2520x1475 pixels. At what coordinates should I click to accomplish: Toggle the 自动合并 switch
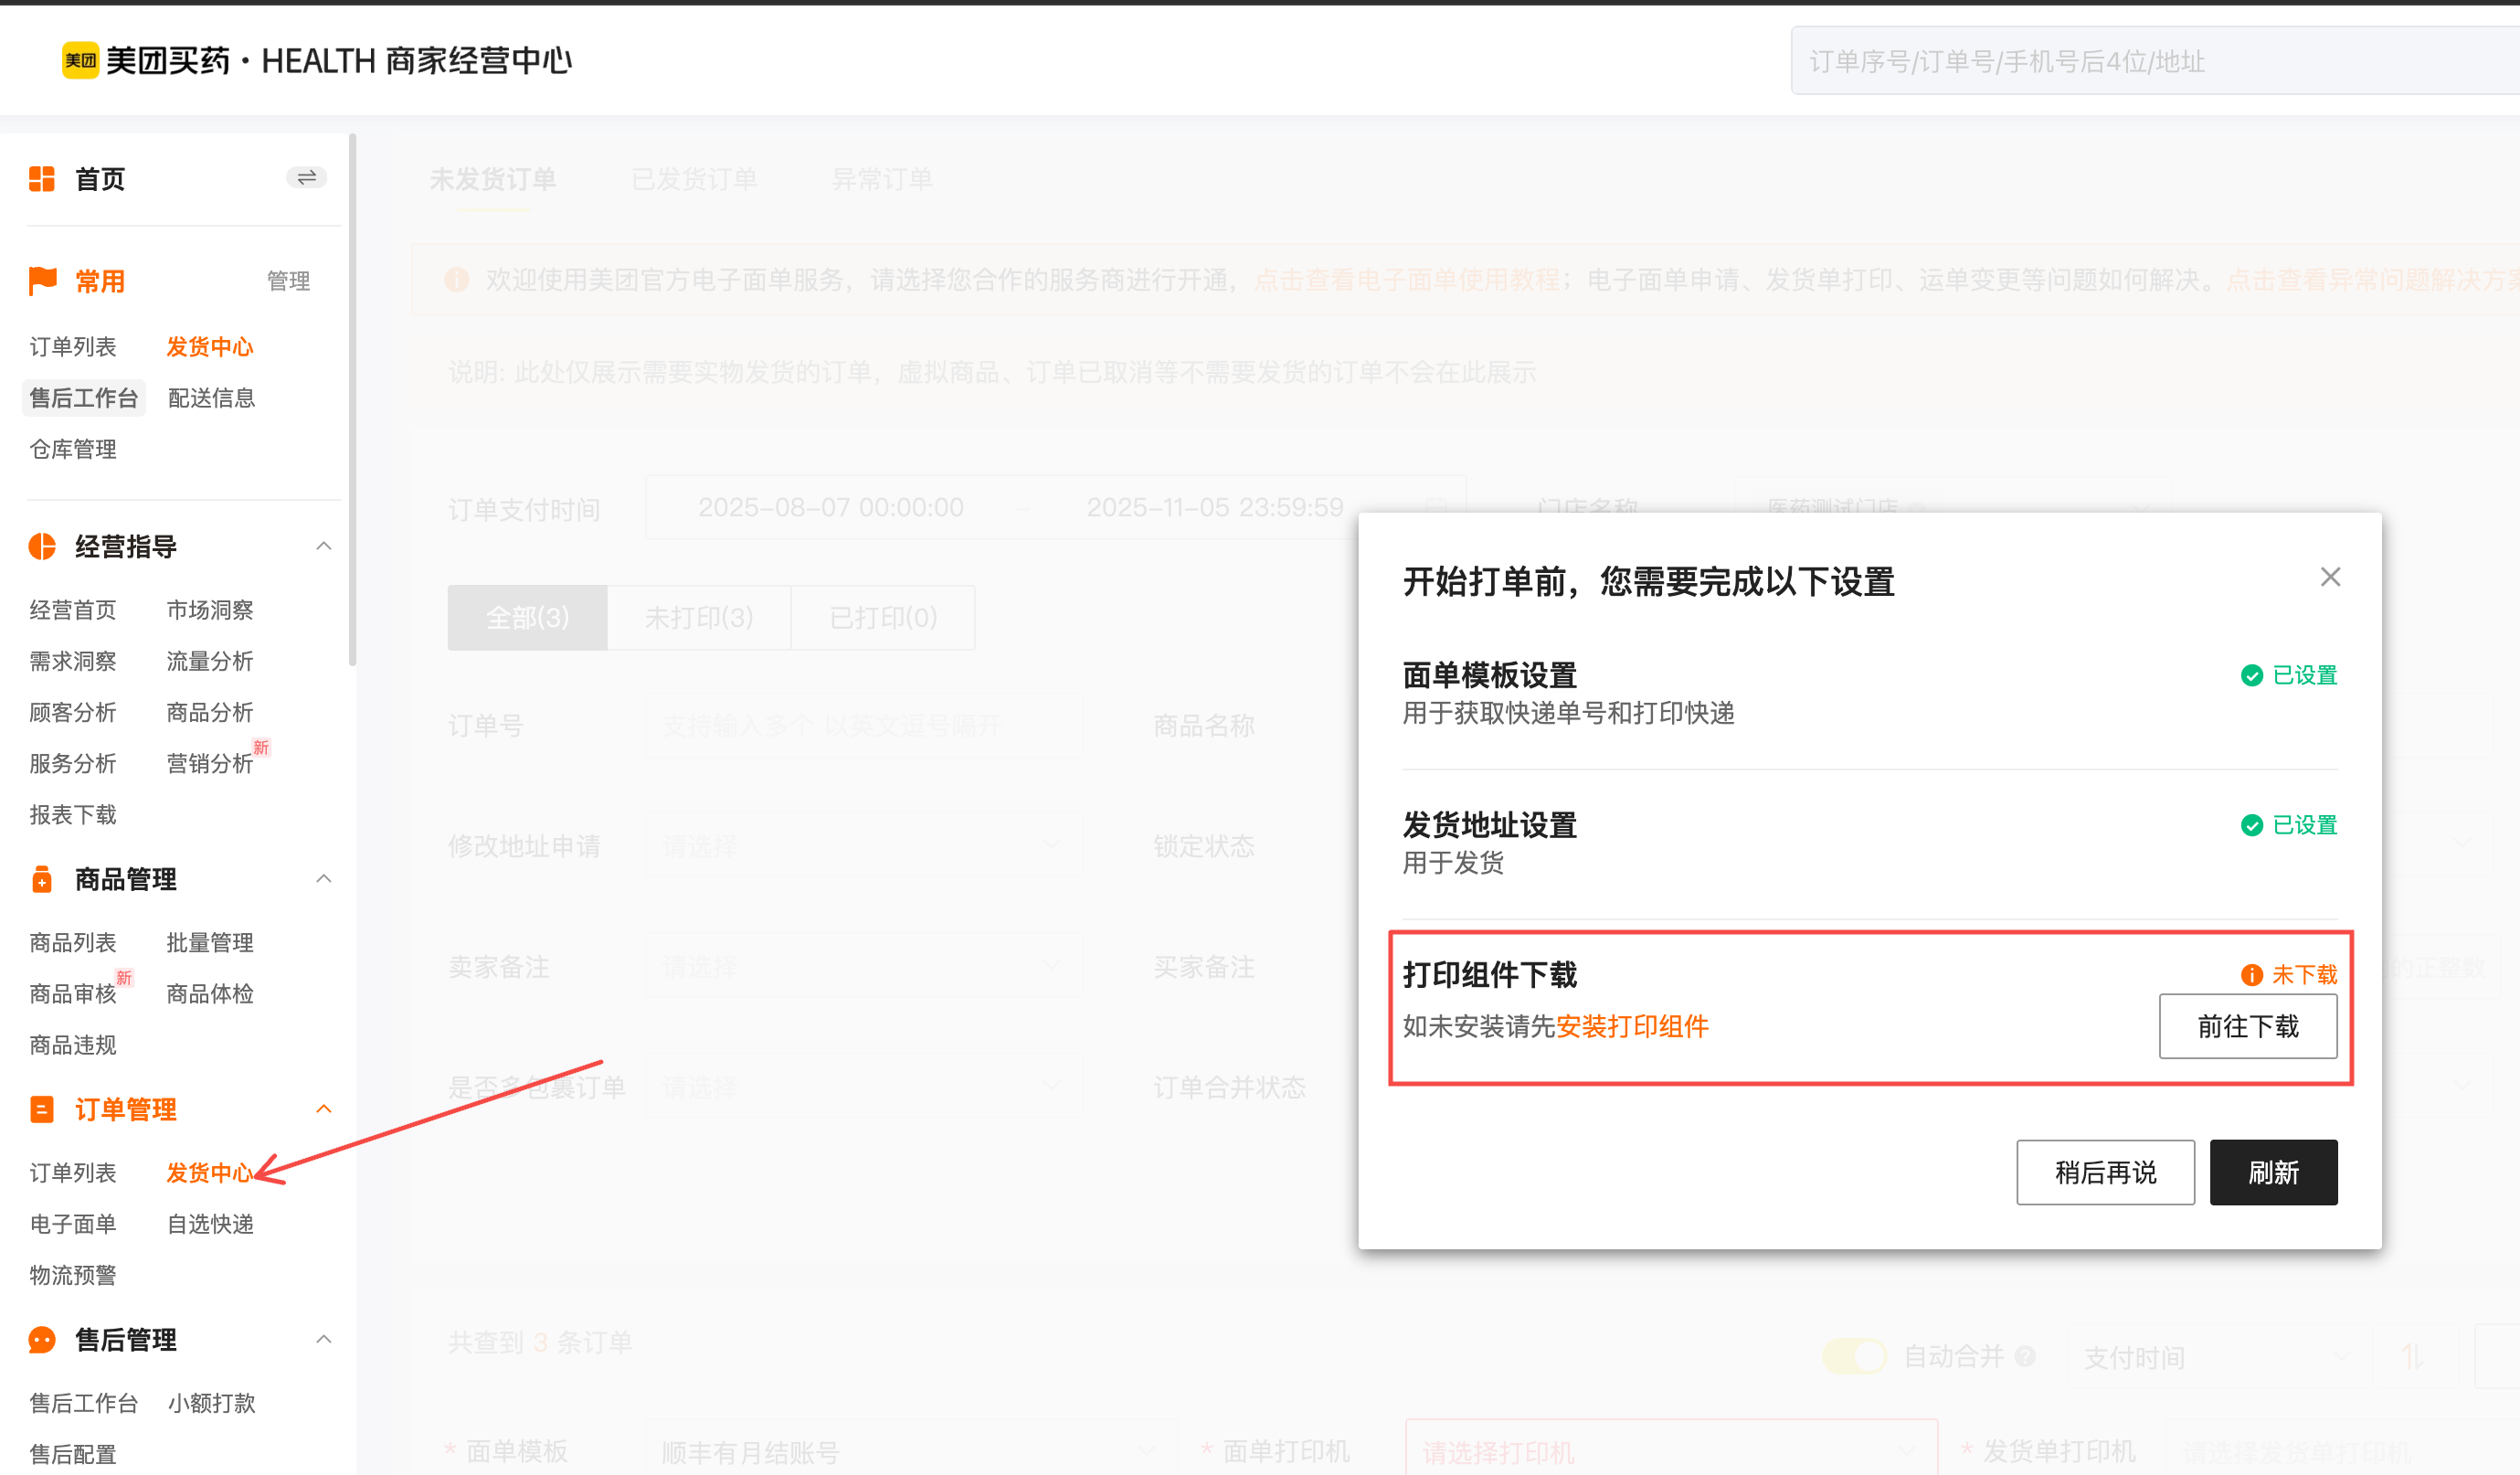pos(1853,1356)
